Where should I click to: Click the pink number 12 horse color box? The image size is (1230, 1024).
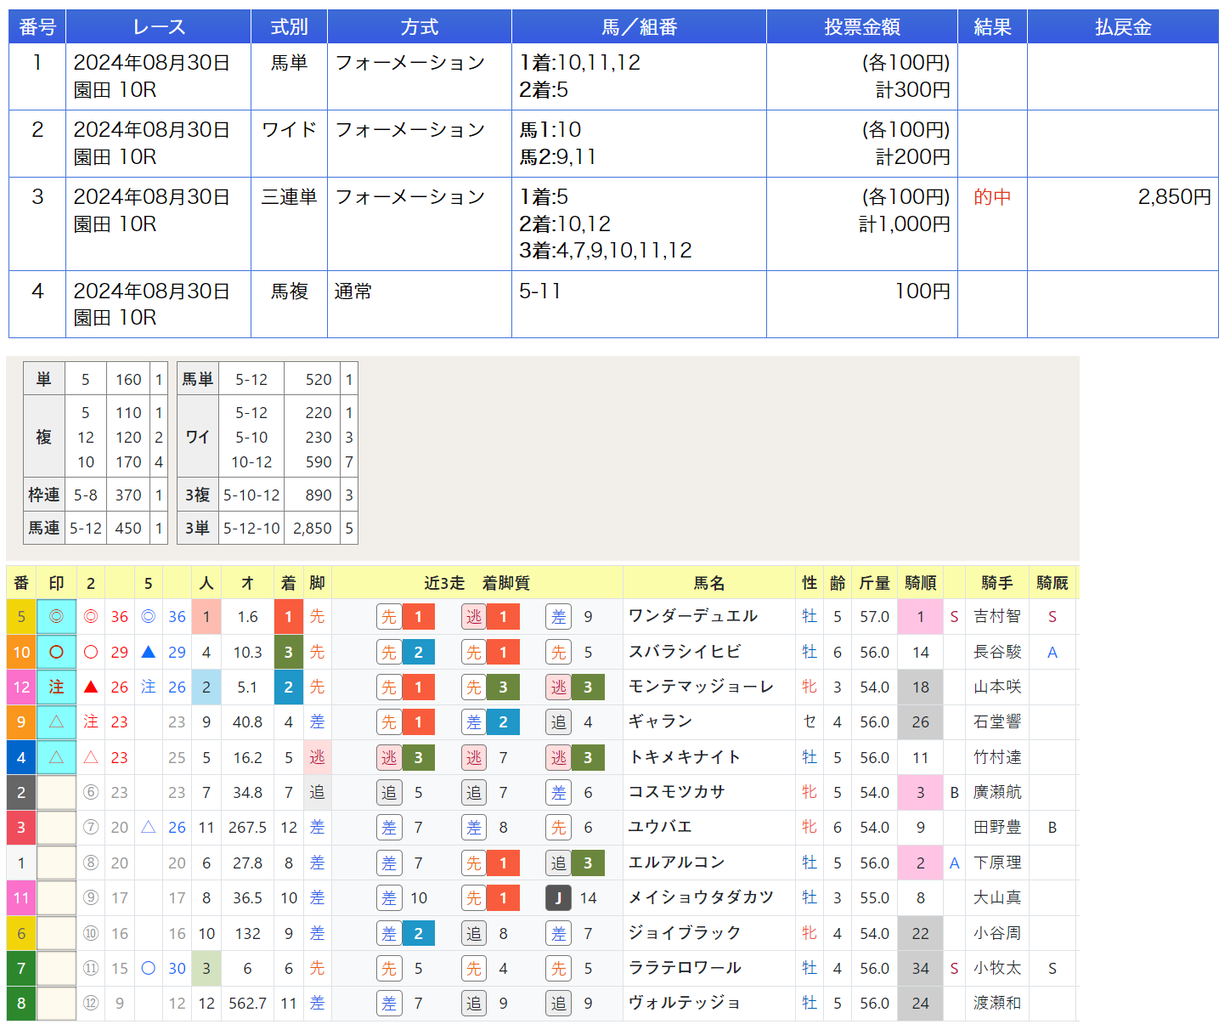pyautogui.click(x=21, y=687)
